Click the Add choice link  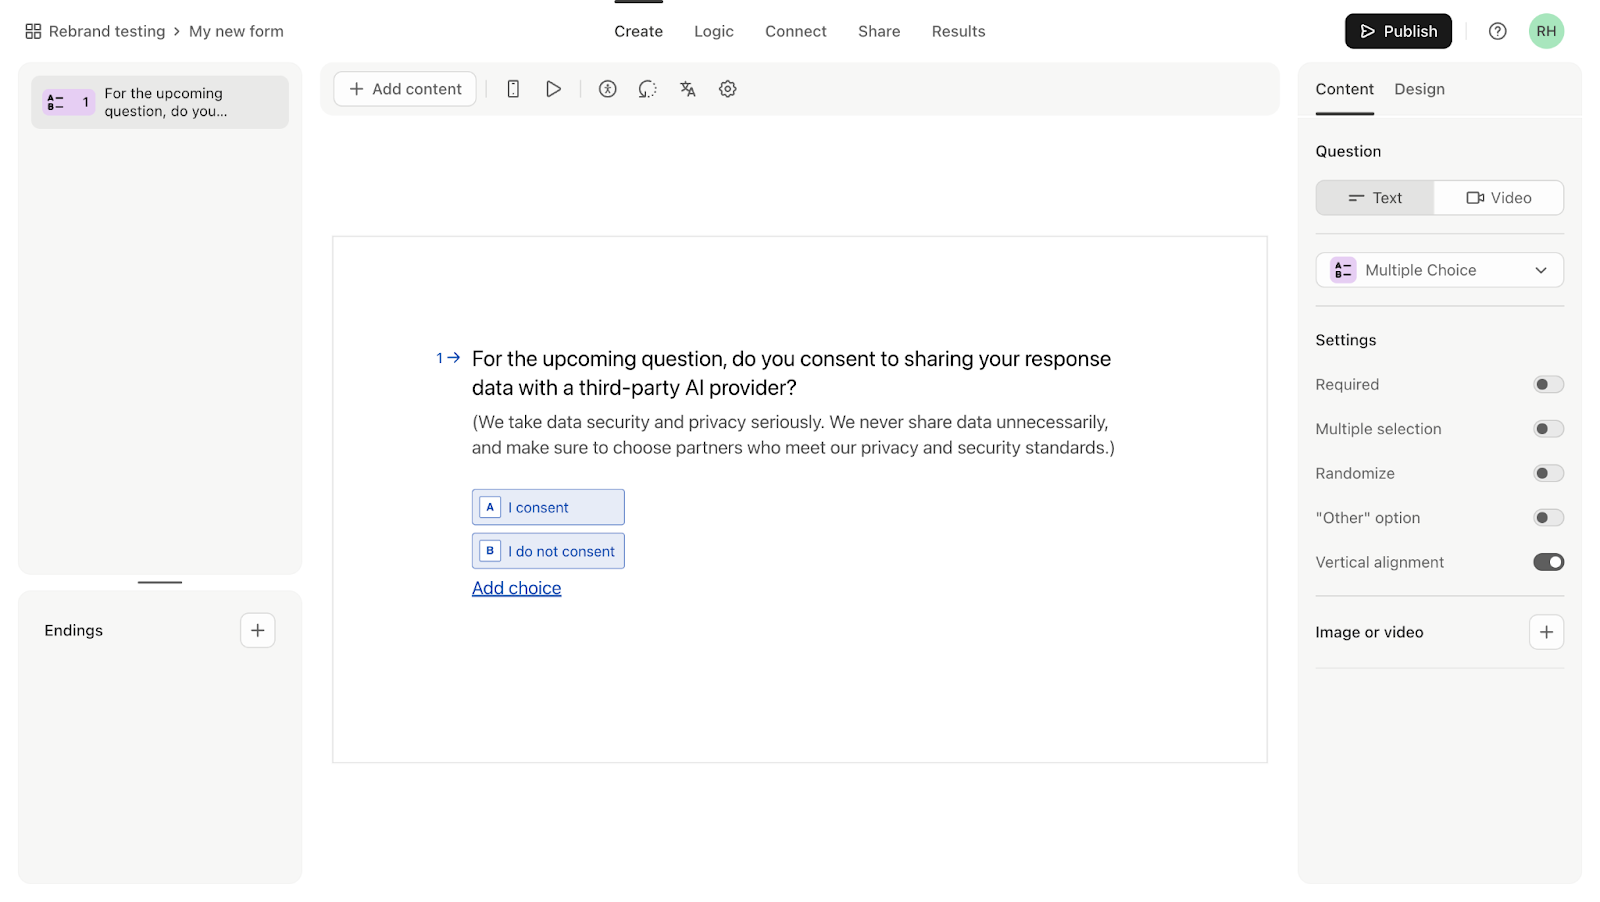(x=516, y=588)
